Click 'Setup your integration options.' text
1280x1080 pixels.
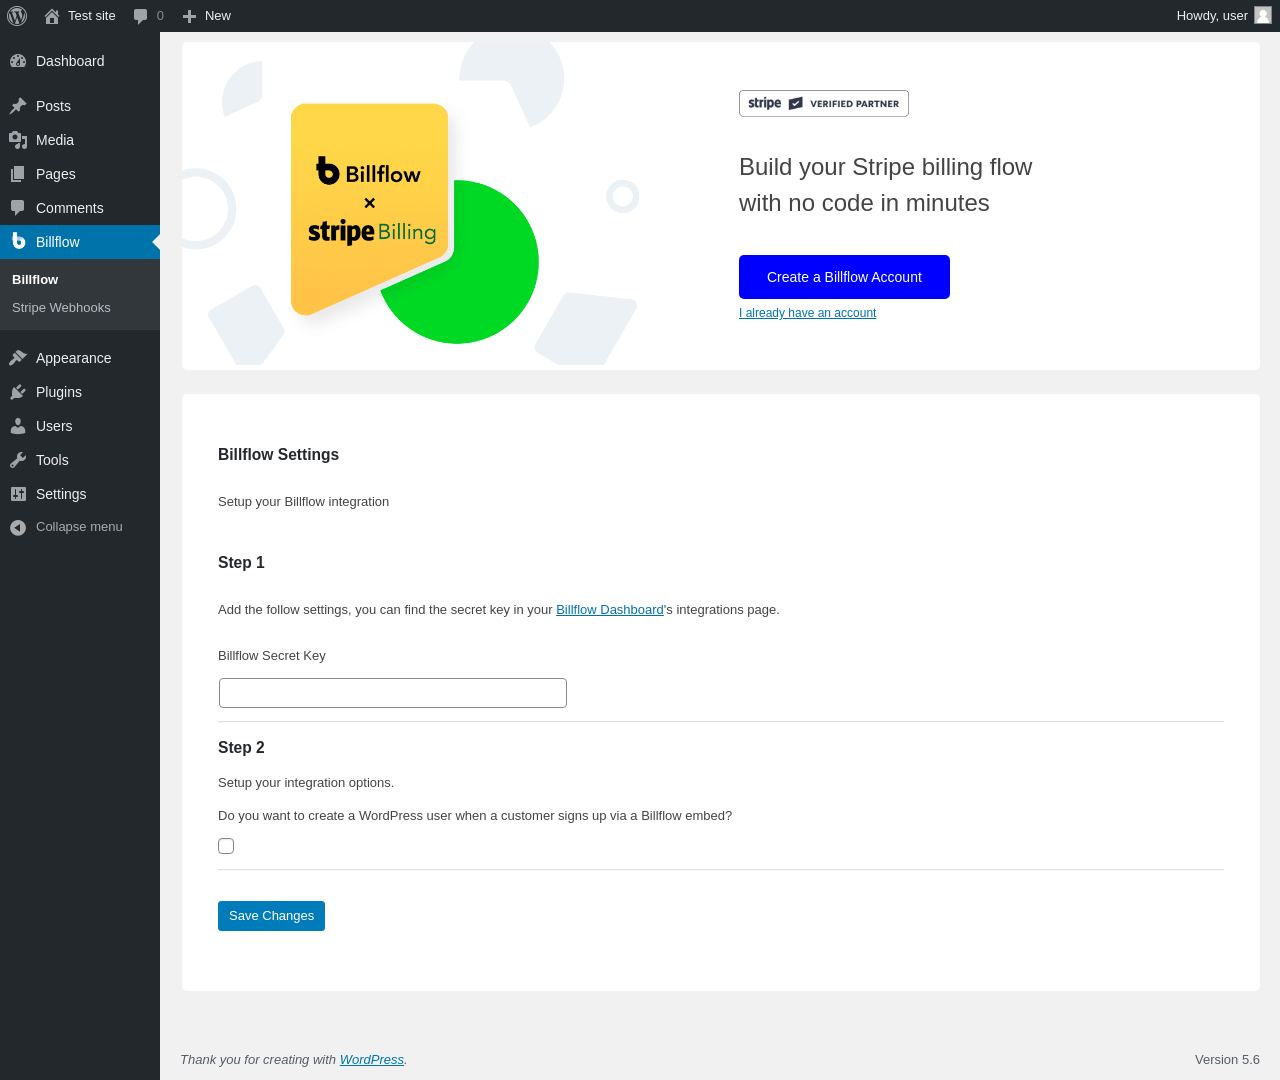pyautogui.click(x=306, y=783)
